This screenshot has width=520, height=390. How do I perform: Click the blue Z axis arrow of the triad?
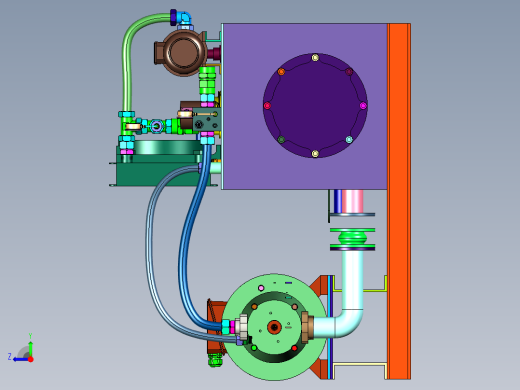20,359
